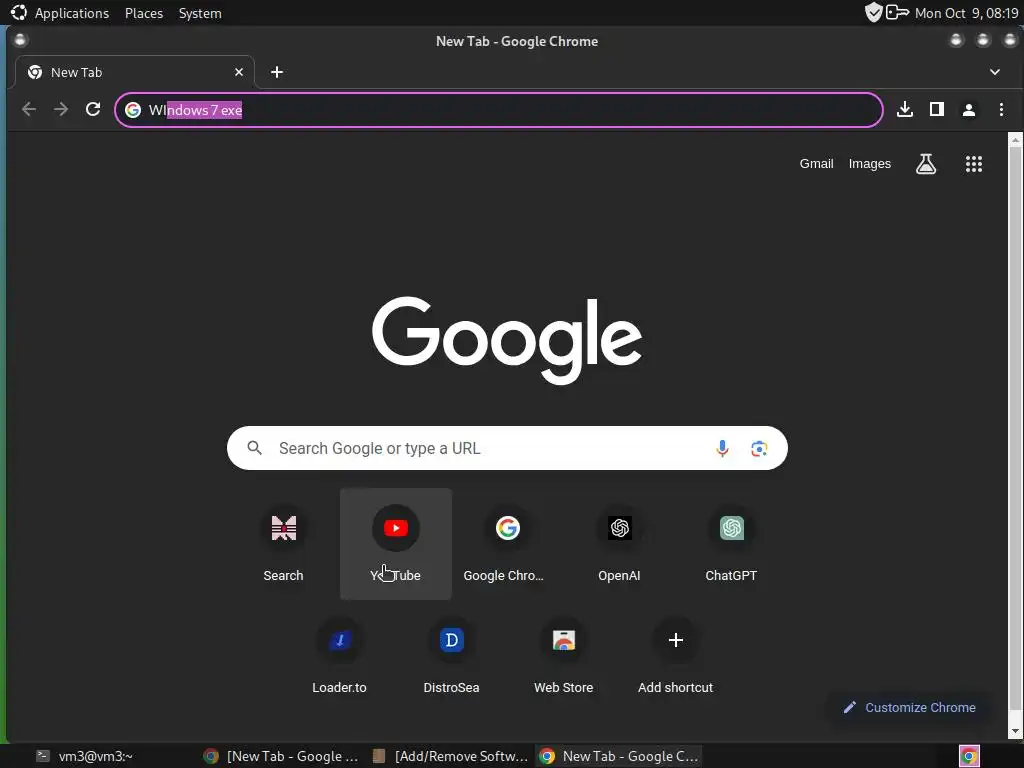Viewport: 1024px width, 768px height.
Task: Click the clock showing Mon Oct 9
Action: 967,13
